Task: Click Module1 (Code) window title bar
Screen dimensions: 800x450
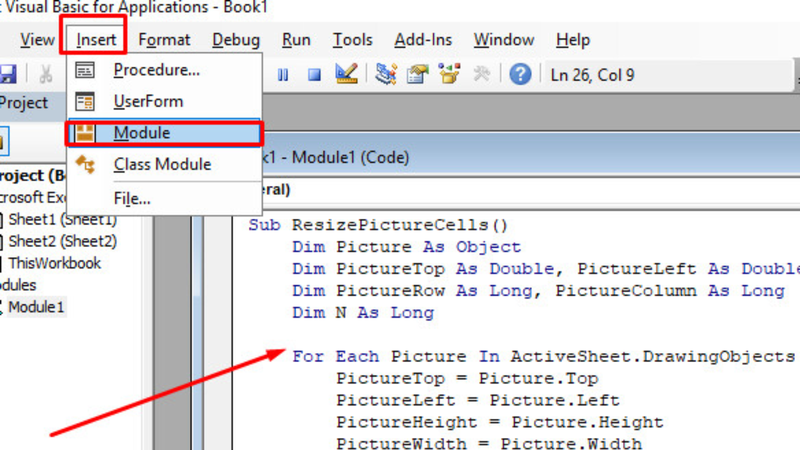Action: pos(531,157)
